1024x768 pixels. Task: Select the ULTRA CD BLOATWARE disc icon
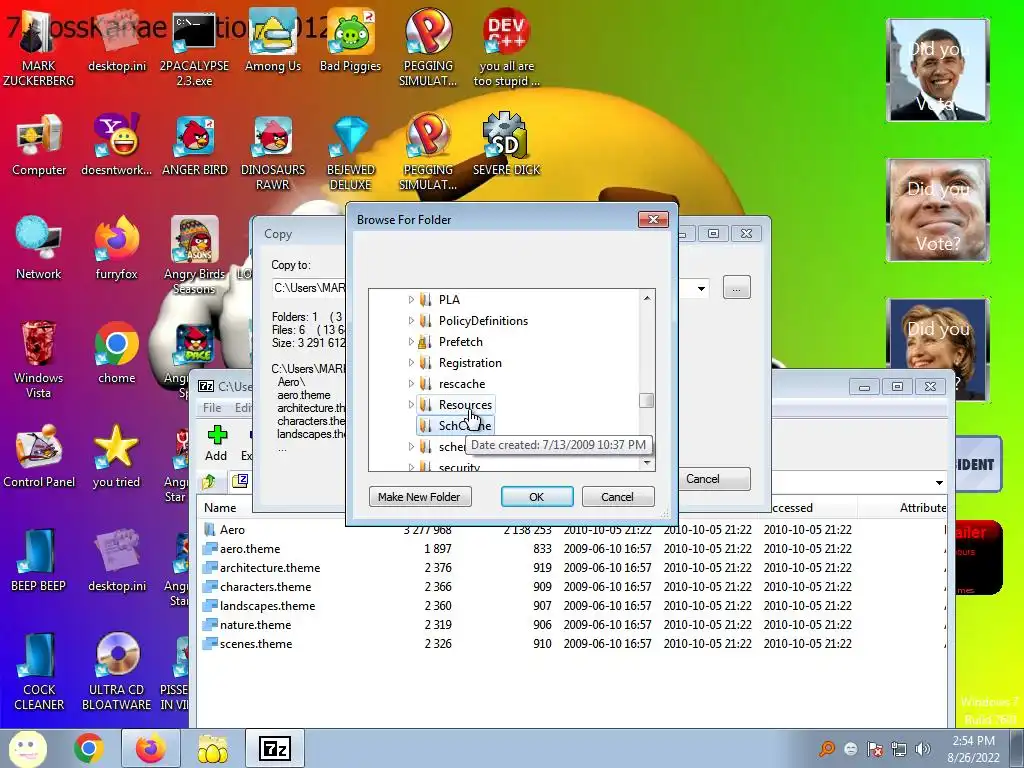[117, 671]
